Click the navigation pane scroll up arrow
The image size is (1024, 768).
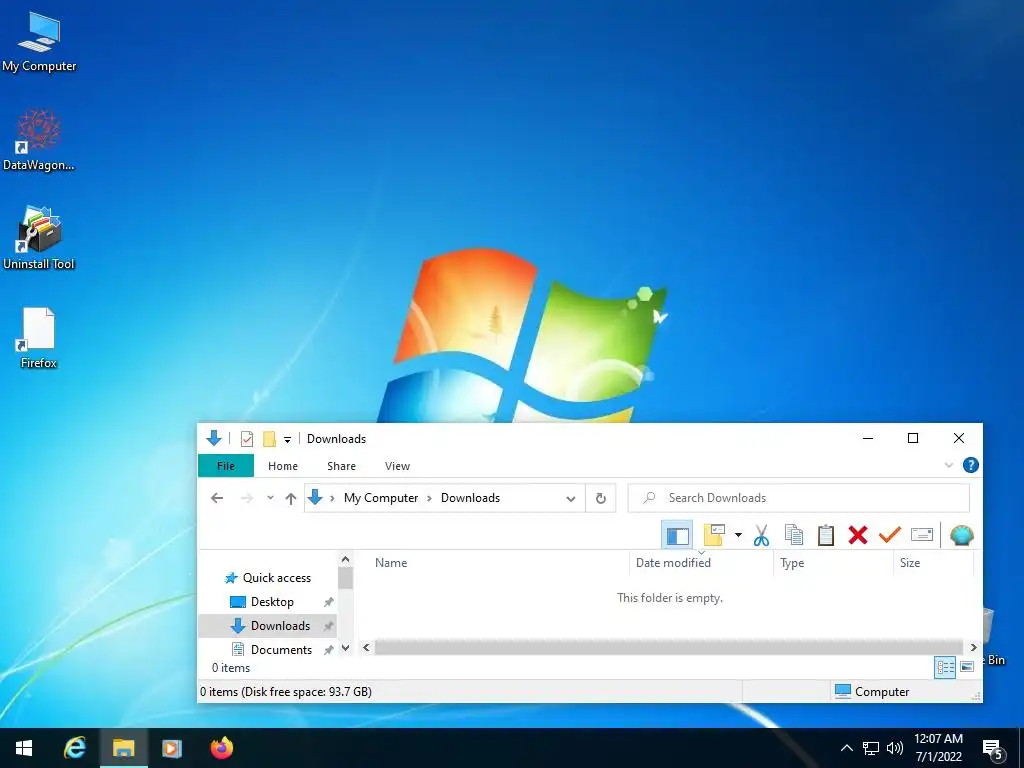coord(345,560)
